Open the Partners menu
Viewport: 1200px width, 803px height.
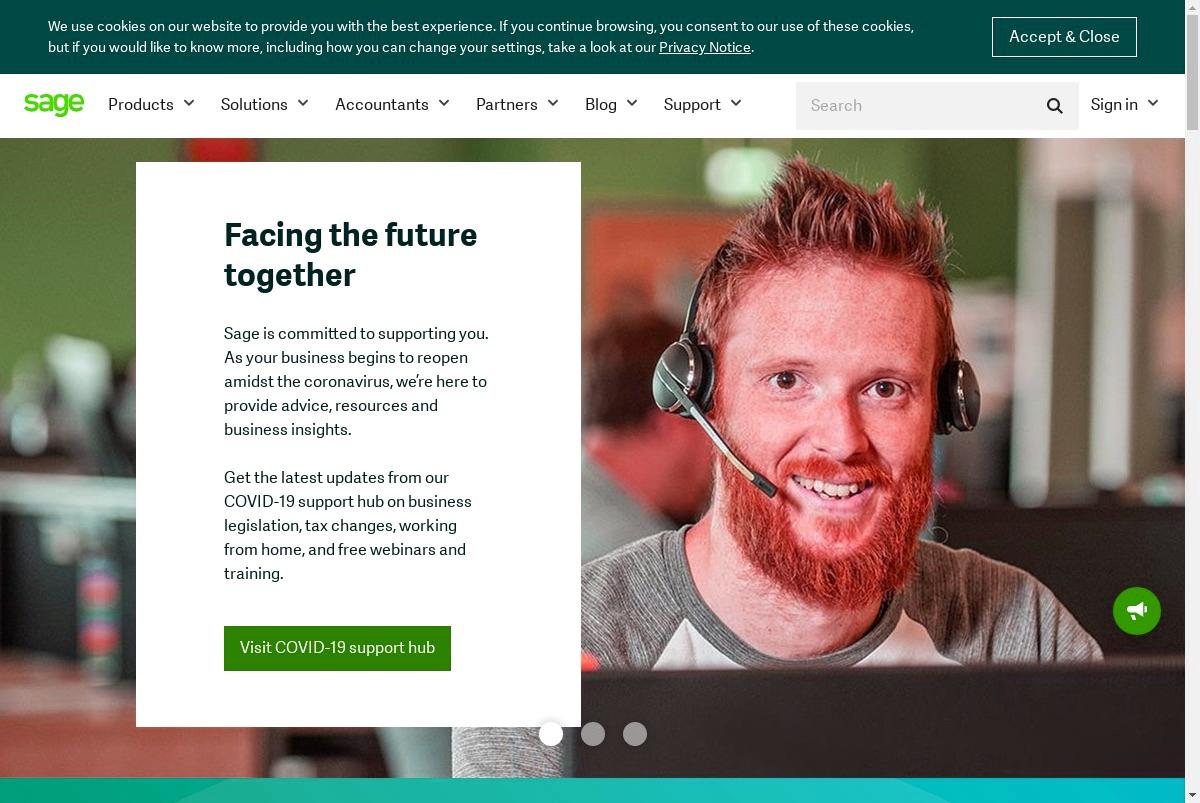click(x=517, y=104)
